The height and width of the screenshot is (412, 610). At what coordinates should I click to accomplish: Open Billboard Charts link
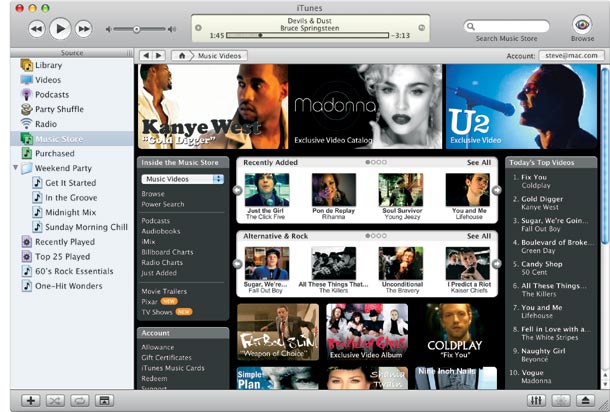167,252
